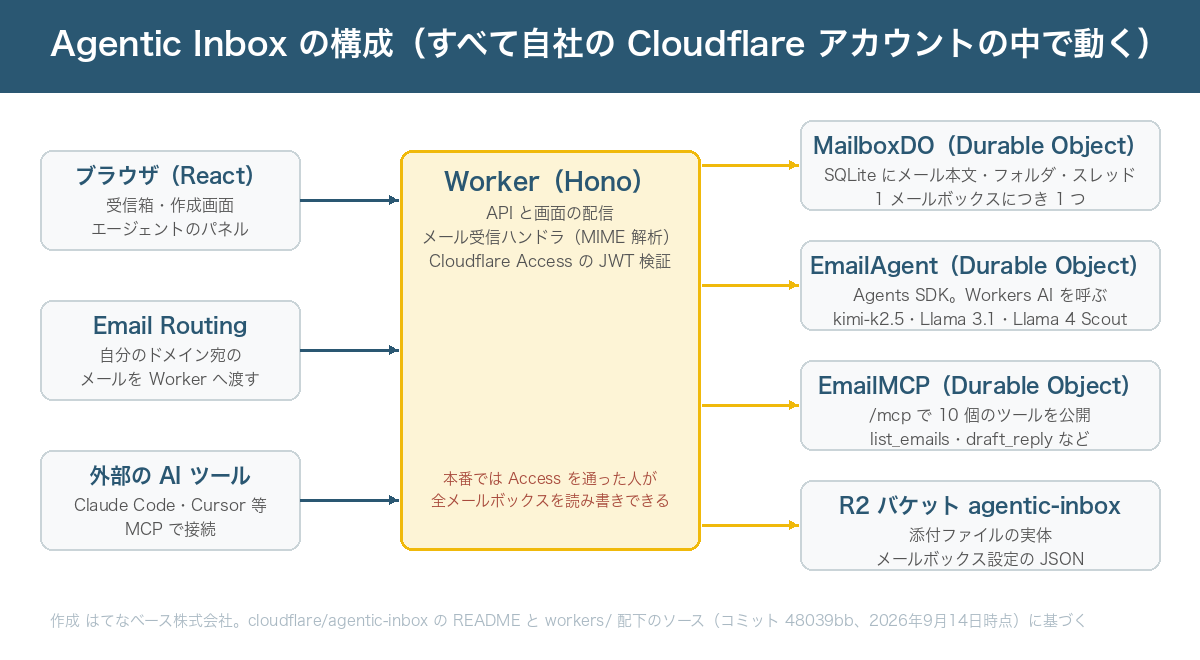This screenshot has width=1200, height=660.
Task: Click the text 'MCP で接続'
Action: (170, 529)
